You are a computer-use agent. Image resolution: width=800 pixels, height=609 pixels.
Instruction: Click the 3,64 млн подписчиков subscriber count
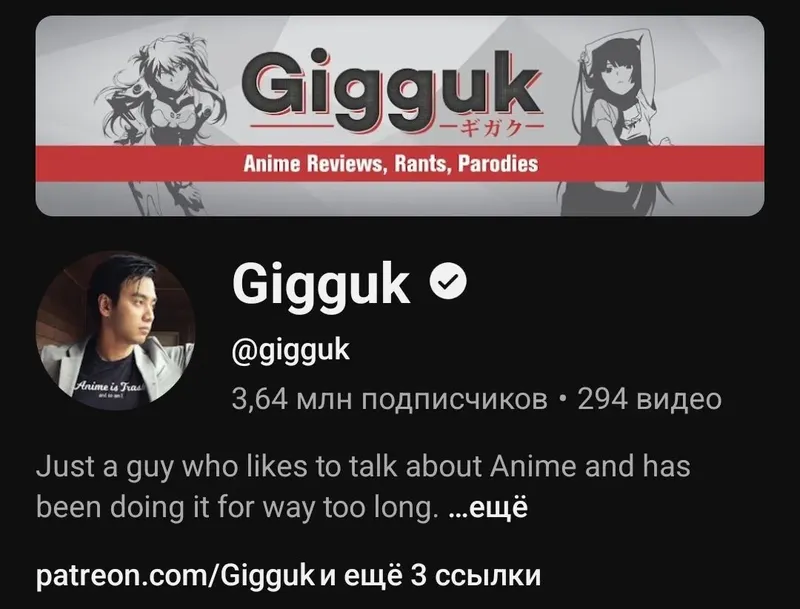pyautogui.click(x=389, y=399)
